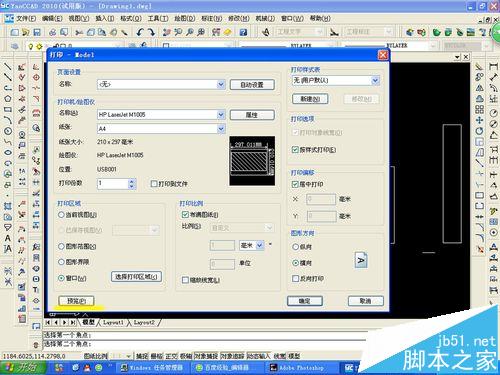Toggle the 按样式打印 checkbox

pyautogui.click(x=295, y=150)
